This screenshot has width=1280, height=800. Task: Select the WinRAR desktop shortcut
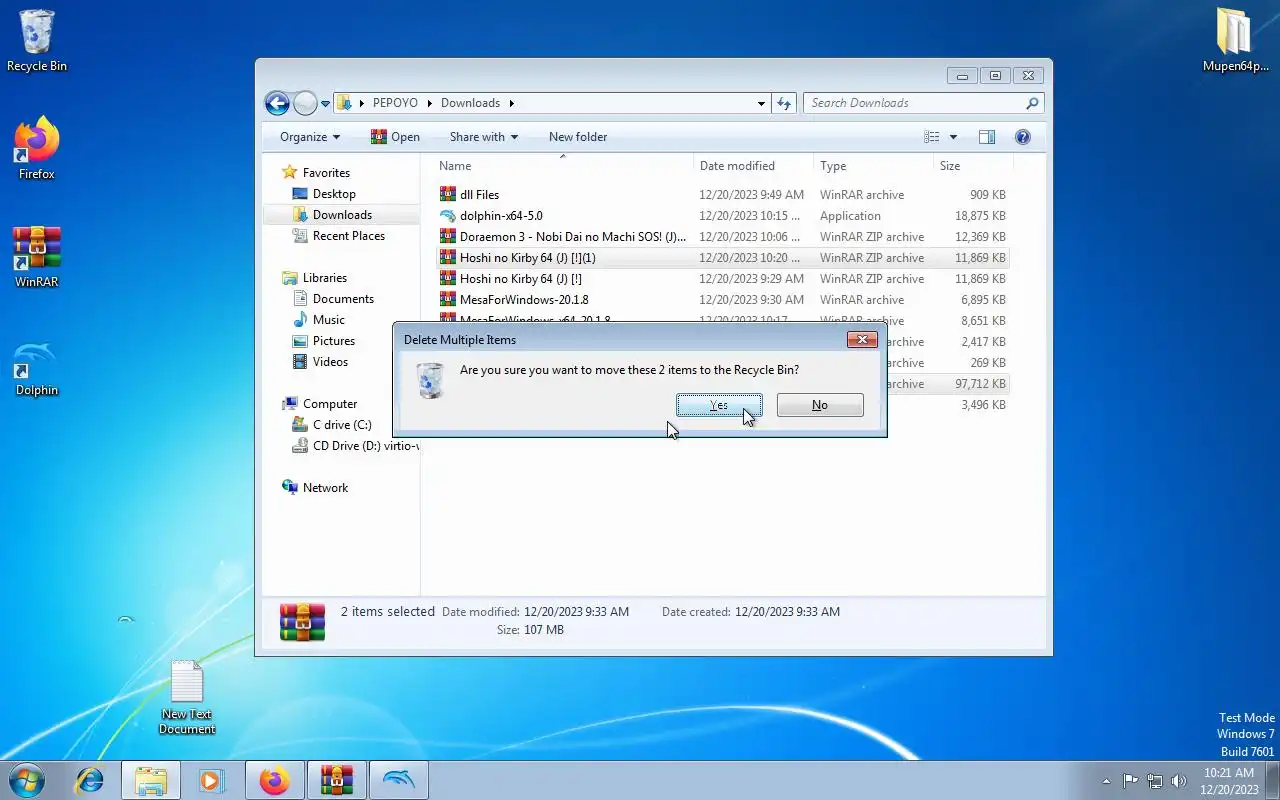tap(37, 257)
